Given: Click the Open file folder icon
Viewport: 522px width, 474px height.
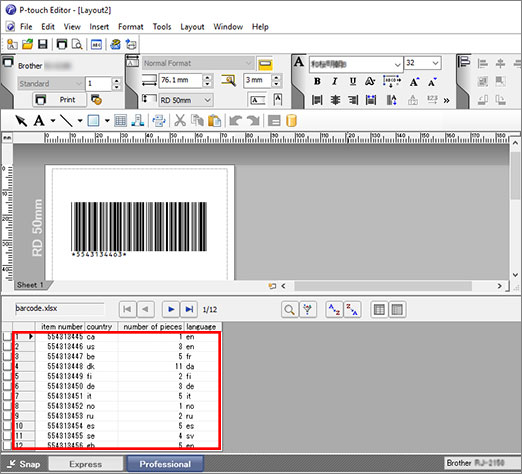Looking at the screenshot, I should click(28, 44).
